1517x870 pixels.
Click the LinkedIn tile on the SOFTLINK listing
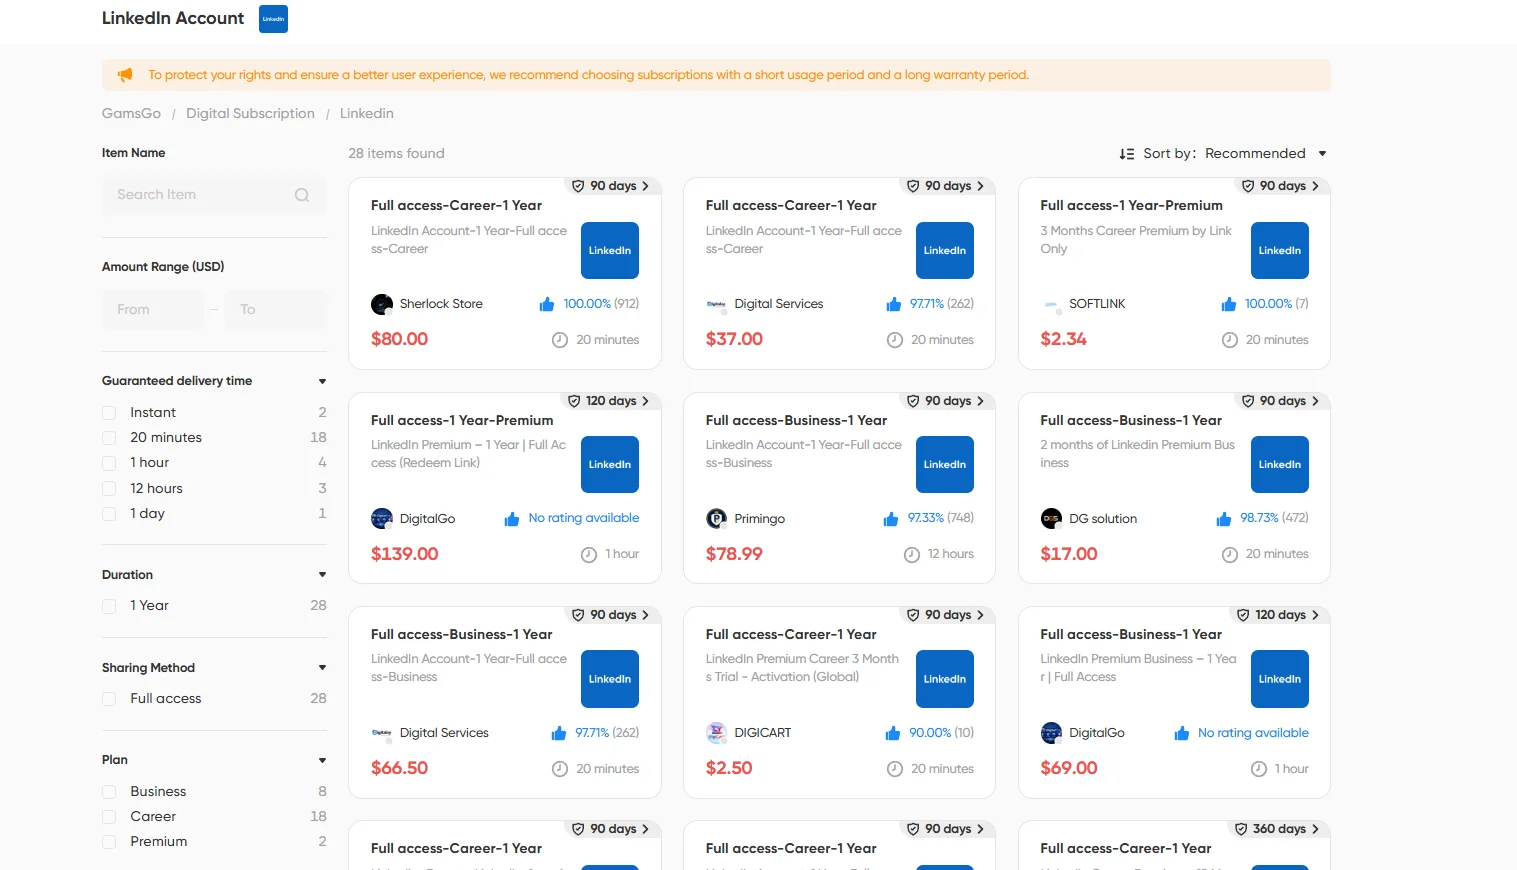[1279, 250]
